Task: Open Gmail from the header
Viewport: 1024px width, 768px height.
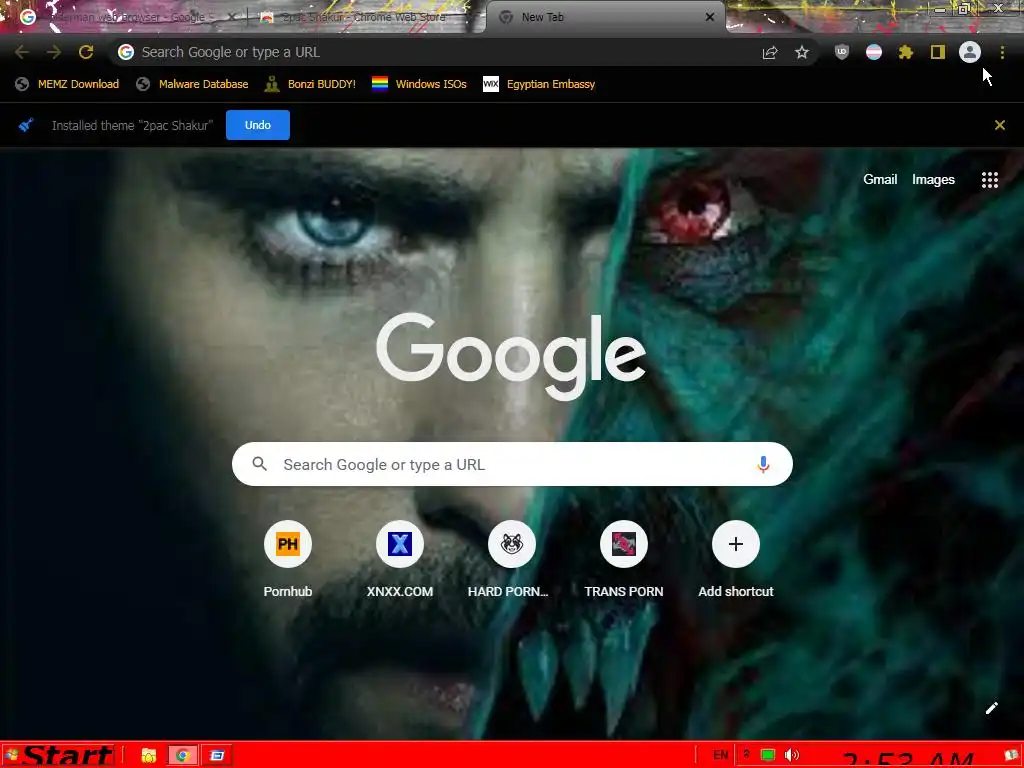Action: pyautogui.click(x=880, y=180)
